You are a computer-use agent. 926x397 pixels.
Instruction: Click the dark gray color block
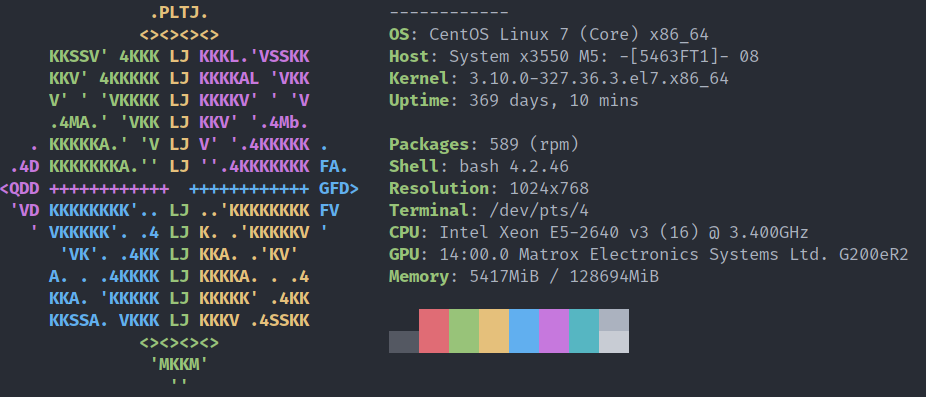coord(404,342)
